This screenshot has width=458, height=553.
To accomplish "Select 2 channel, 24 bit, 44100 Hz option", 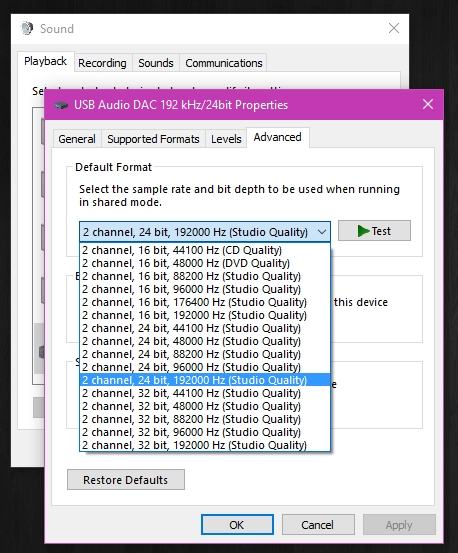I will [205, 328].
